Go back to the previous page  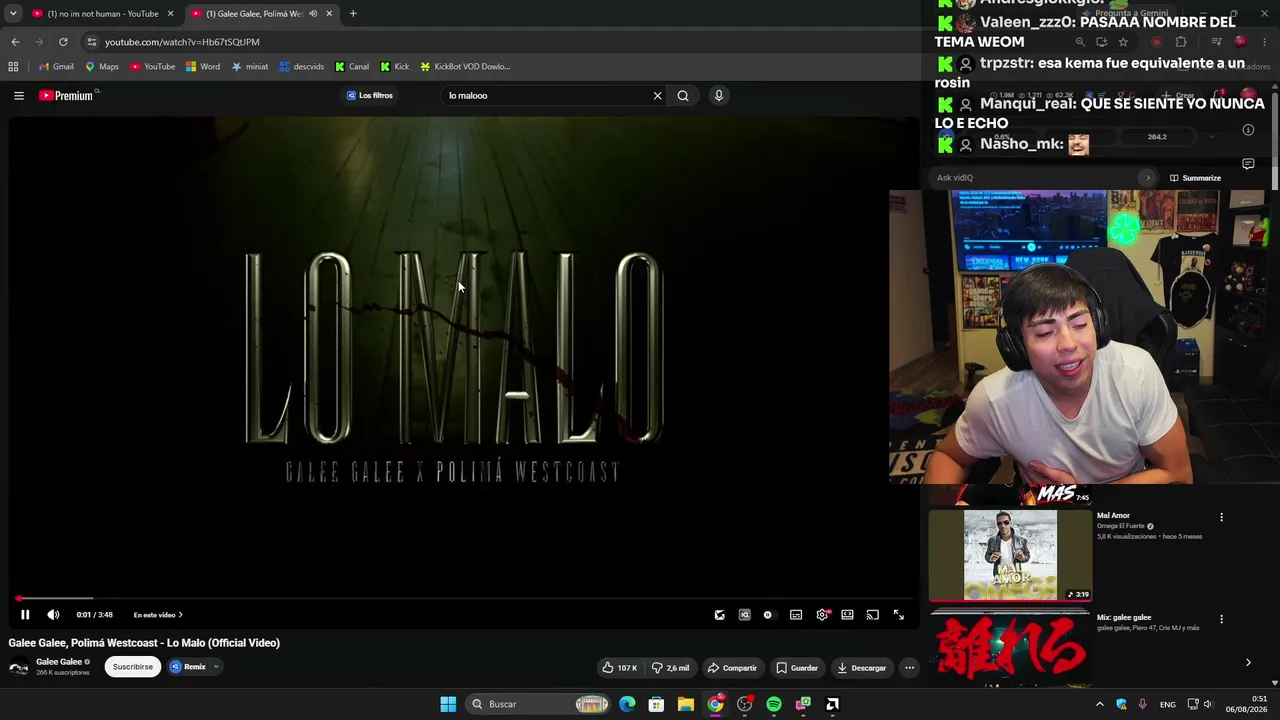click(15, 42)
